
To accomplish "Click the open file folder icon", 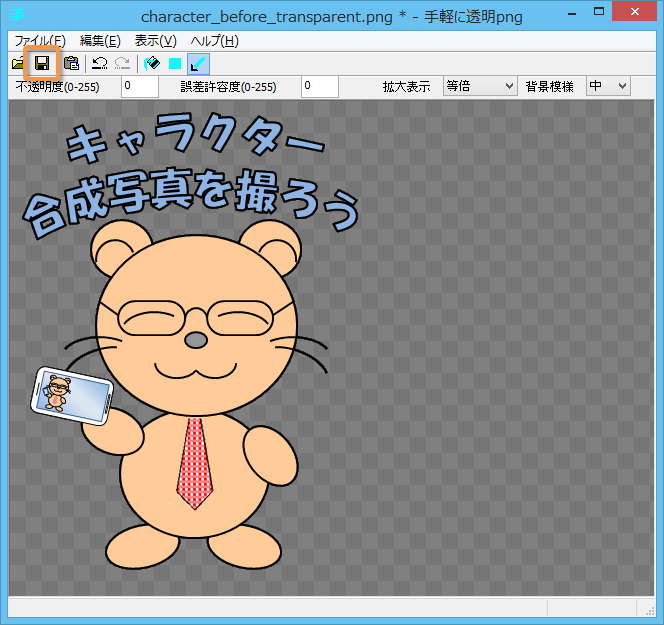I will tap(18, 63).
